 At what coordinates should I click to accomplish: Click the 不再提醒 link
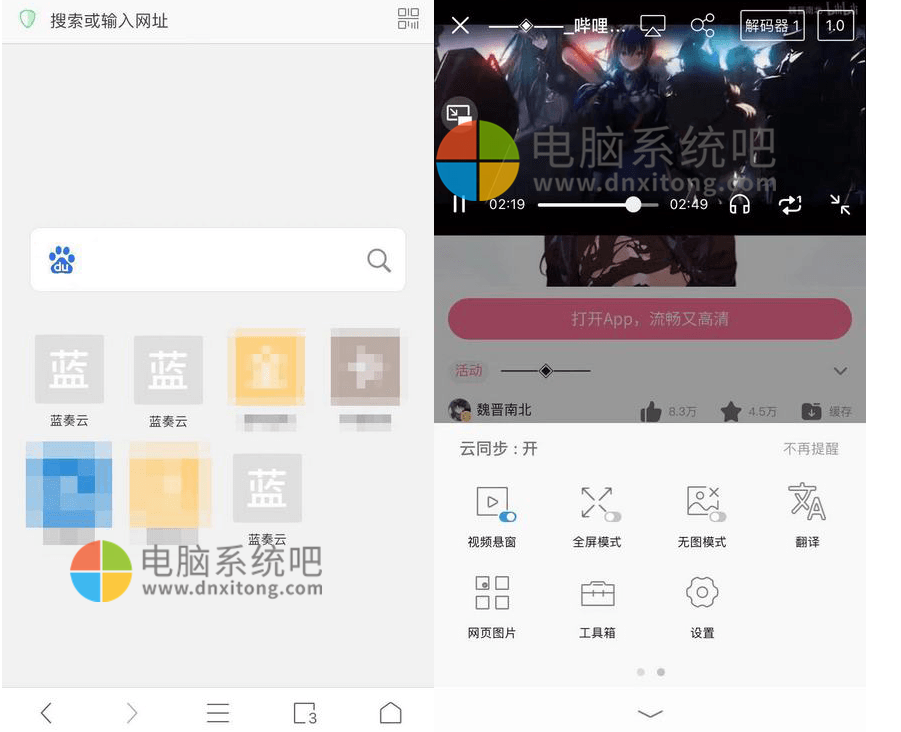click(x=811, y=449)
